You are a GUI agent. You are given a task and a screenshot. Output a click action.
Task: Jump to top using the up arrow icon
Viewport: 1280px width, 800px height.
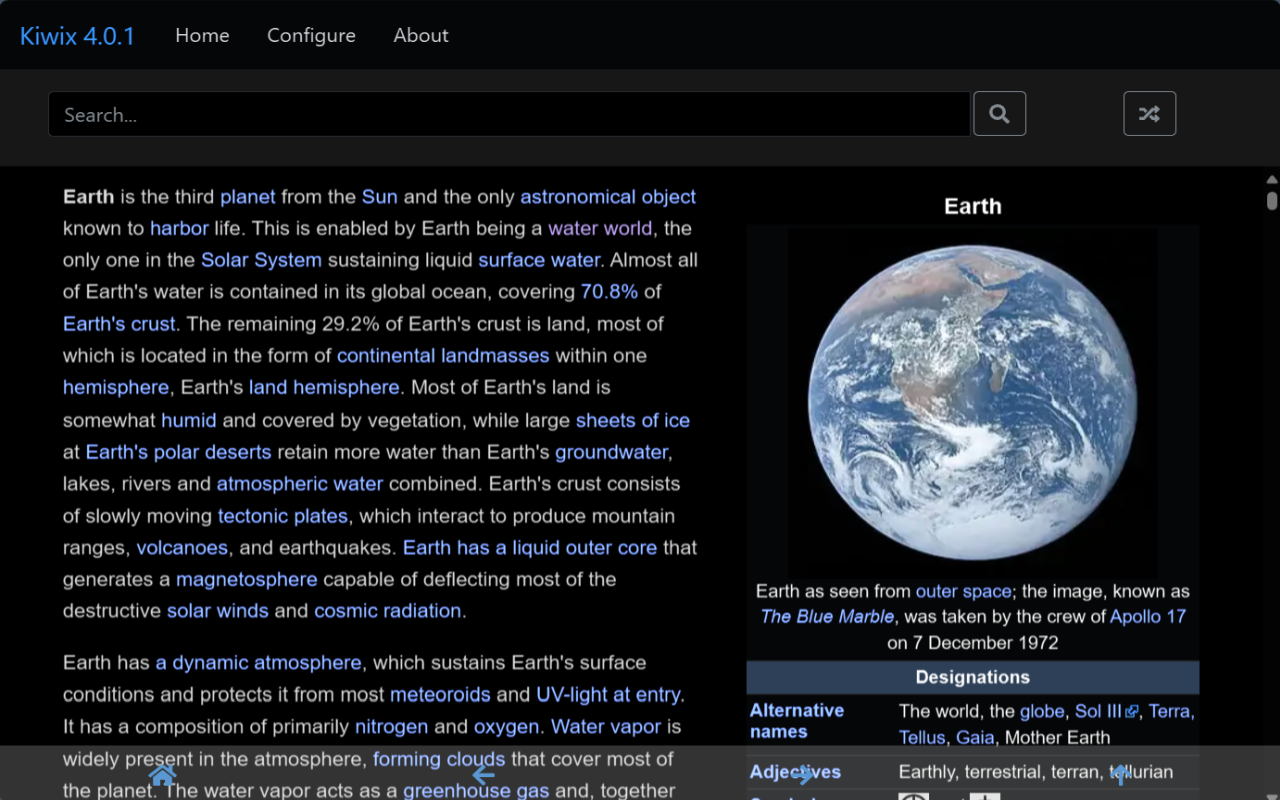(x=1120, y=774)
